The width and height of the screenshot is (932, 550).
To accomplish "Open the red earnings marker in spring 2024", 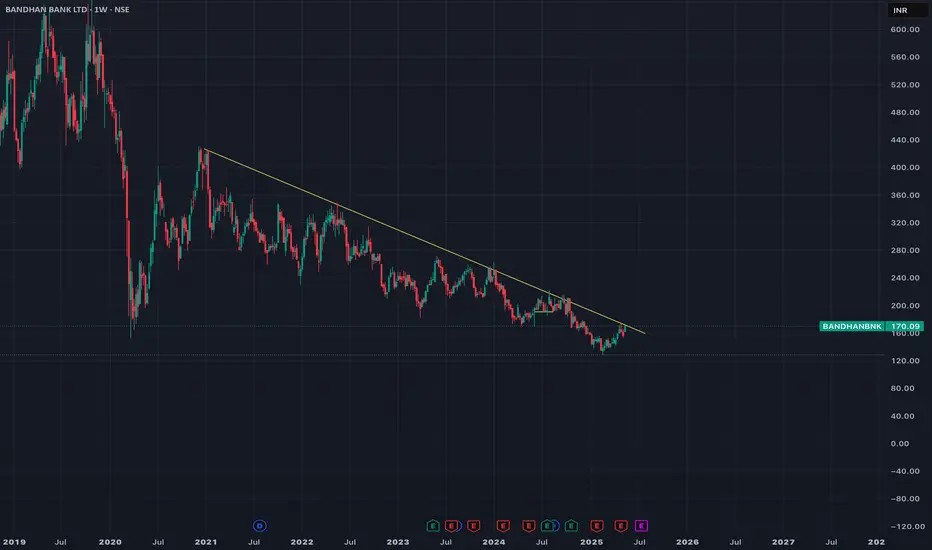I will click(528, 526).
